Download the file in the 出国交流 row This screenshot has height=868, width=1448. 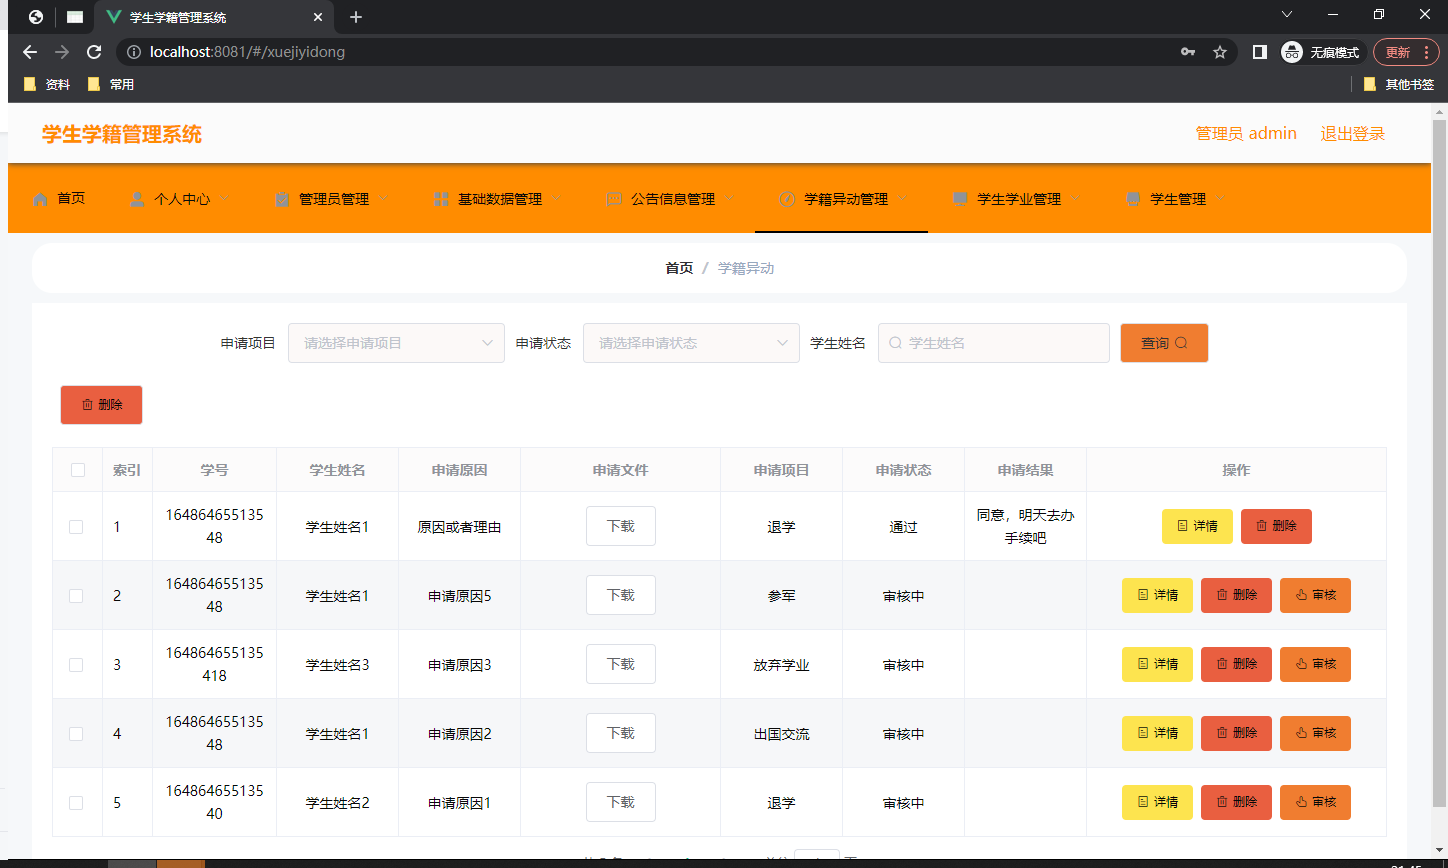pos(620,733)
